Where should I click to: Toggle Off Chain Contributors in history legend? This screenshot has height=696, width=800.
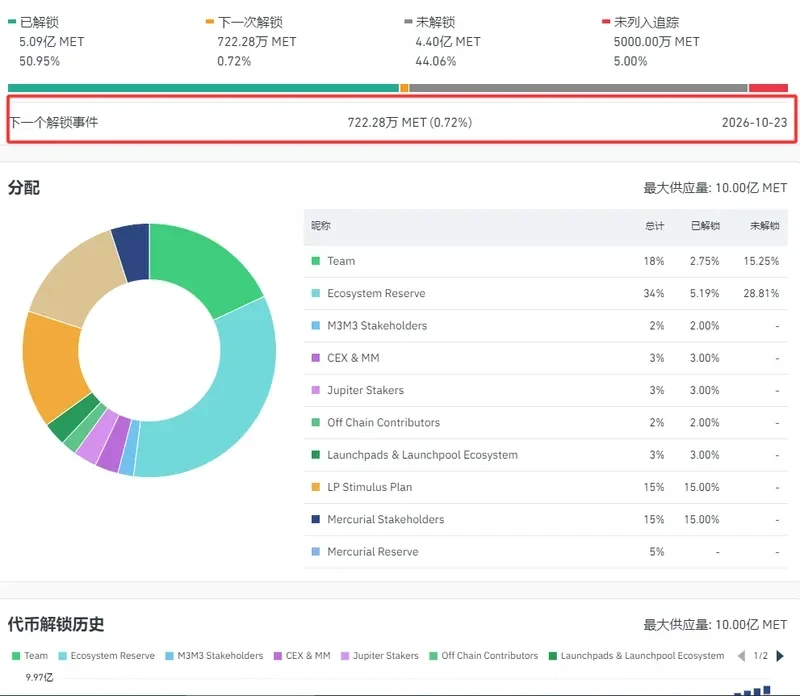(484, 656)
